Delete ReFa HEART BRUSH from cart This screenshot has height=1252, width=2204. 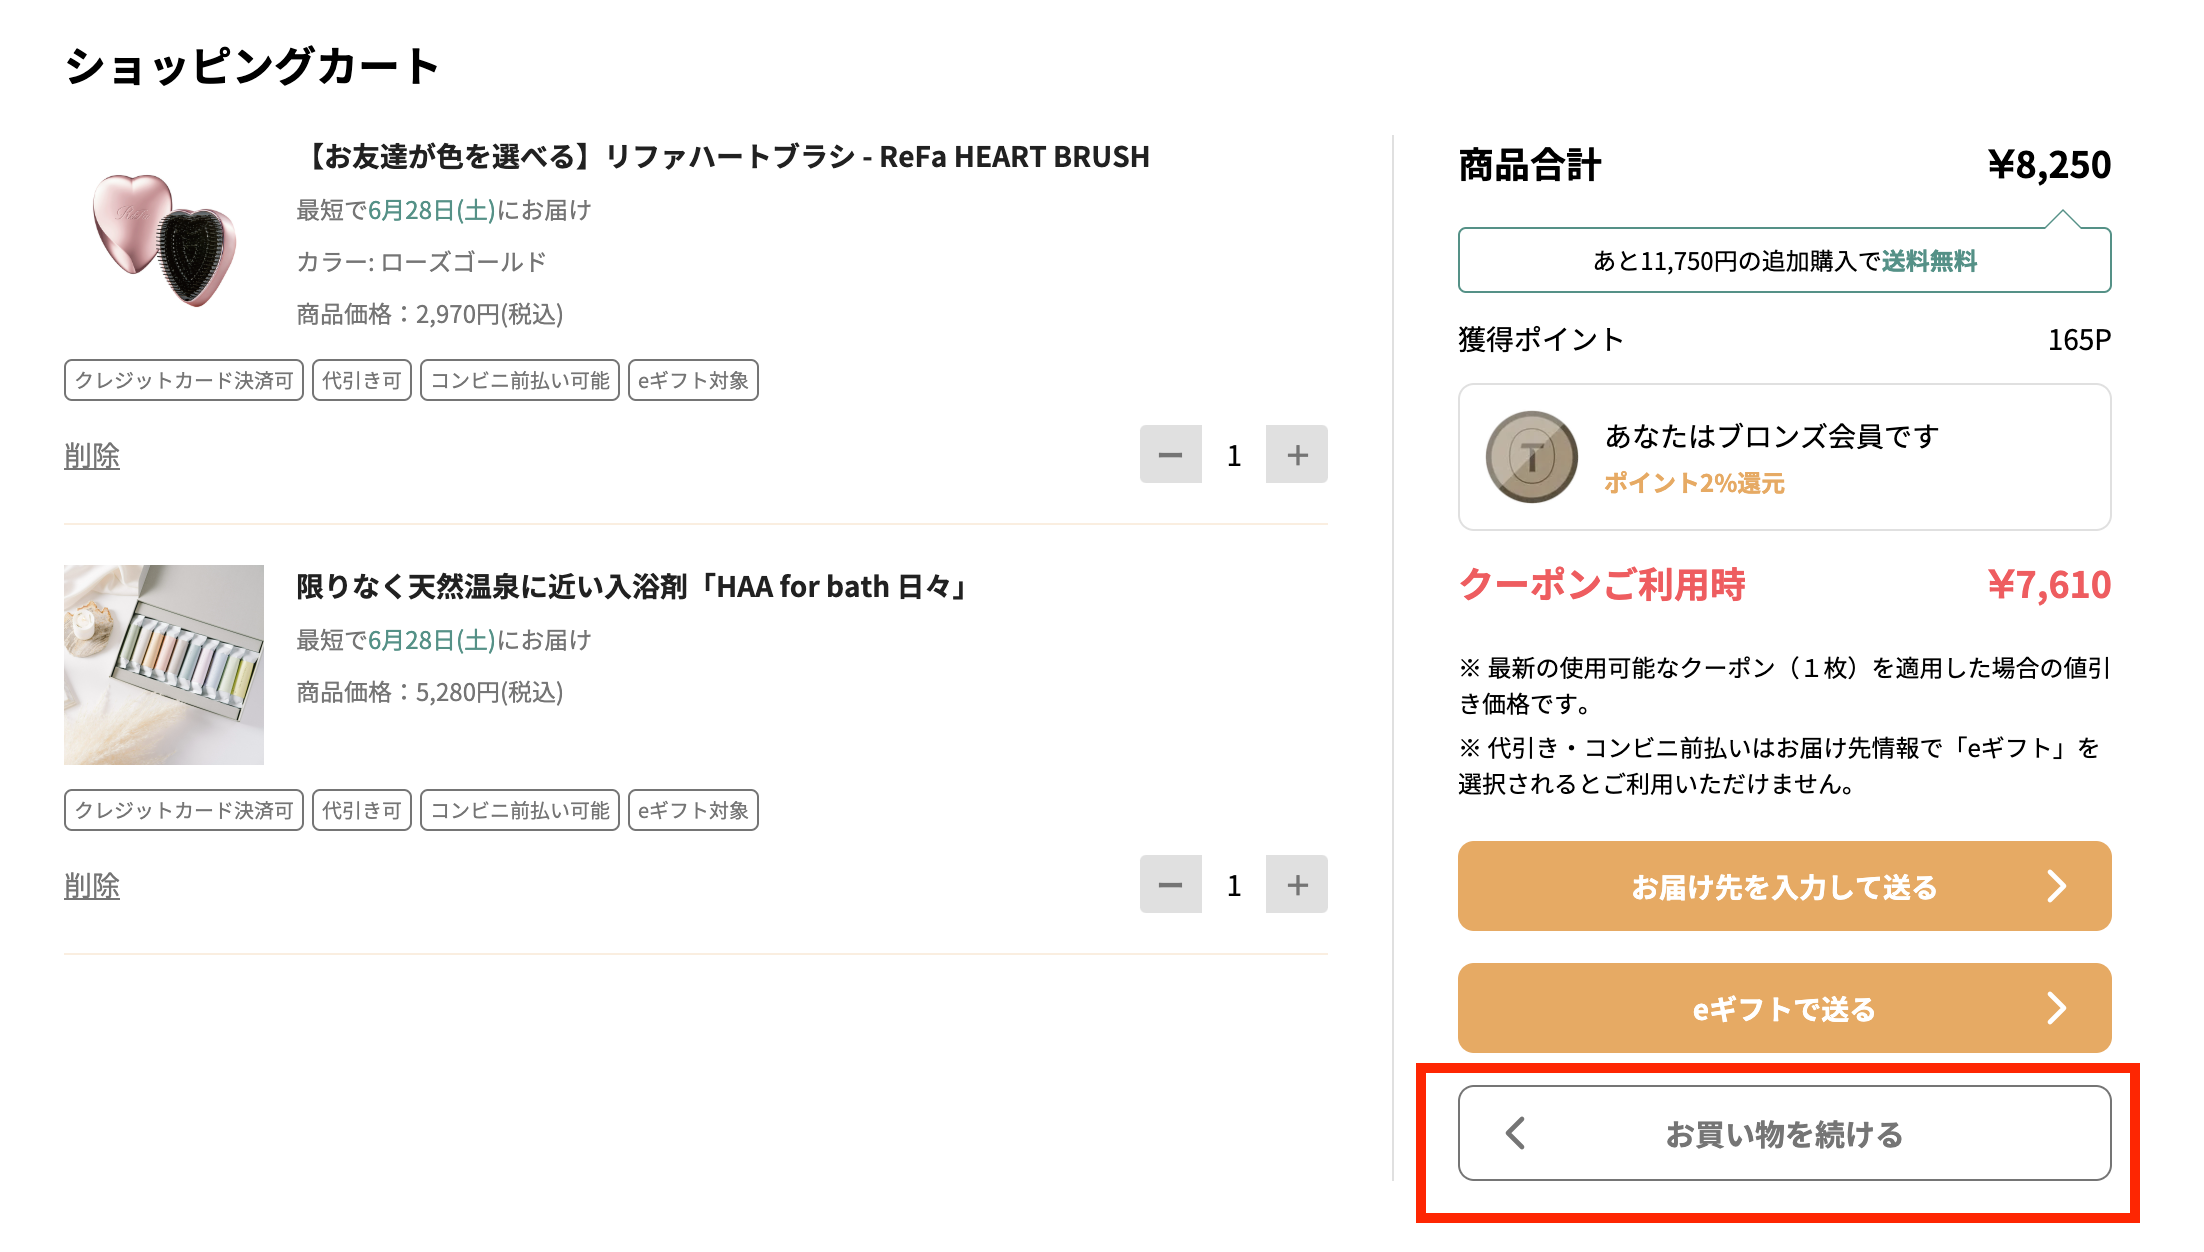click(x=93, y=455)
